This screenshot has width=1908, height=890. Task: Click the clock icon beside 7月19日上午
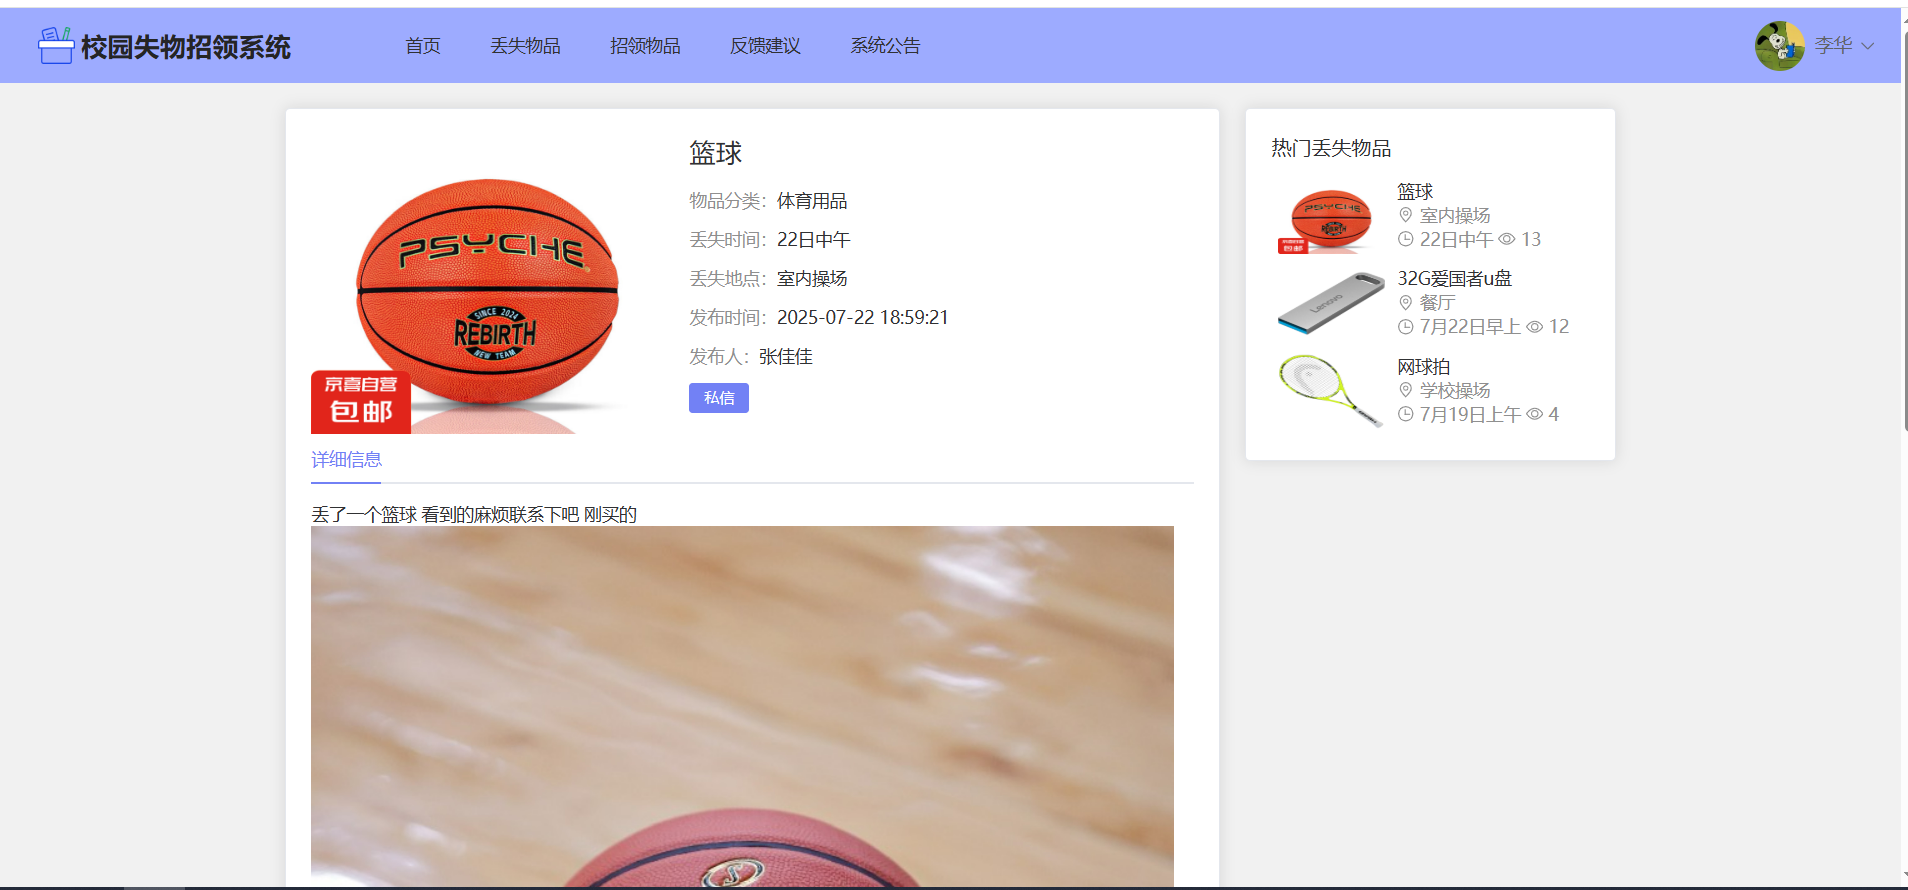pyautogui.click(x=1405, y=415)
